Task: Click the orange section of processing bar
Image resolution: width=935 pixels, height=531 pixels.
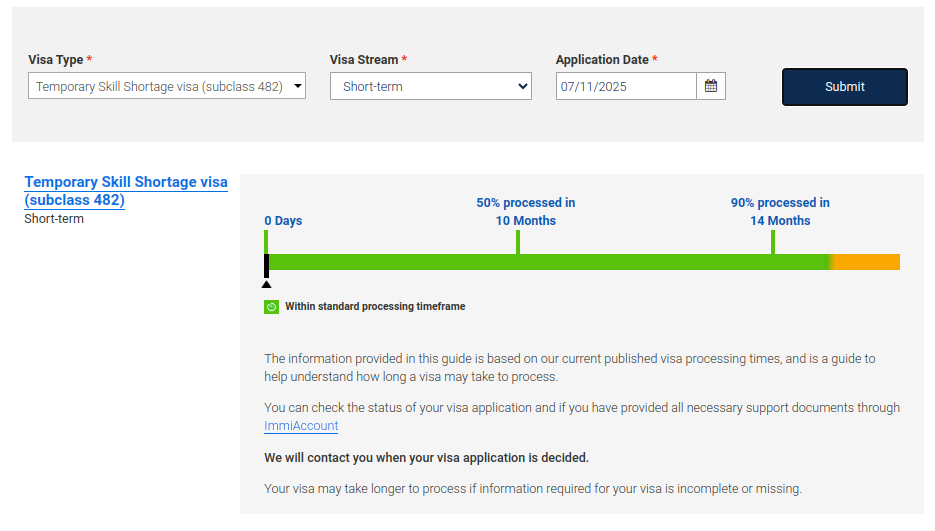Action: tap(867, 262)
